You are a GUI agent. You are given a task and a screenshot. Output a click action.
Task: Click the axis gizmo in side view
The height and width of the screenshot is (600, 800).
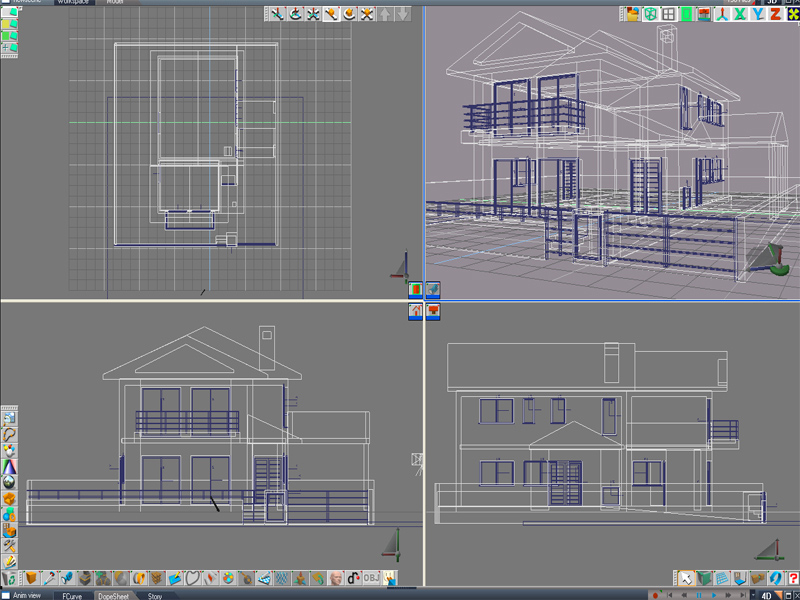tap(770, 551)
